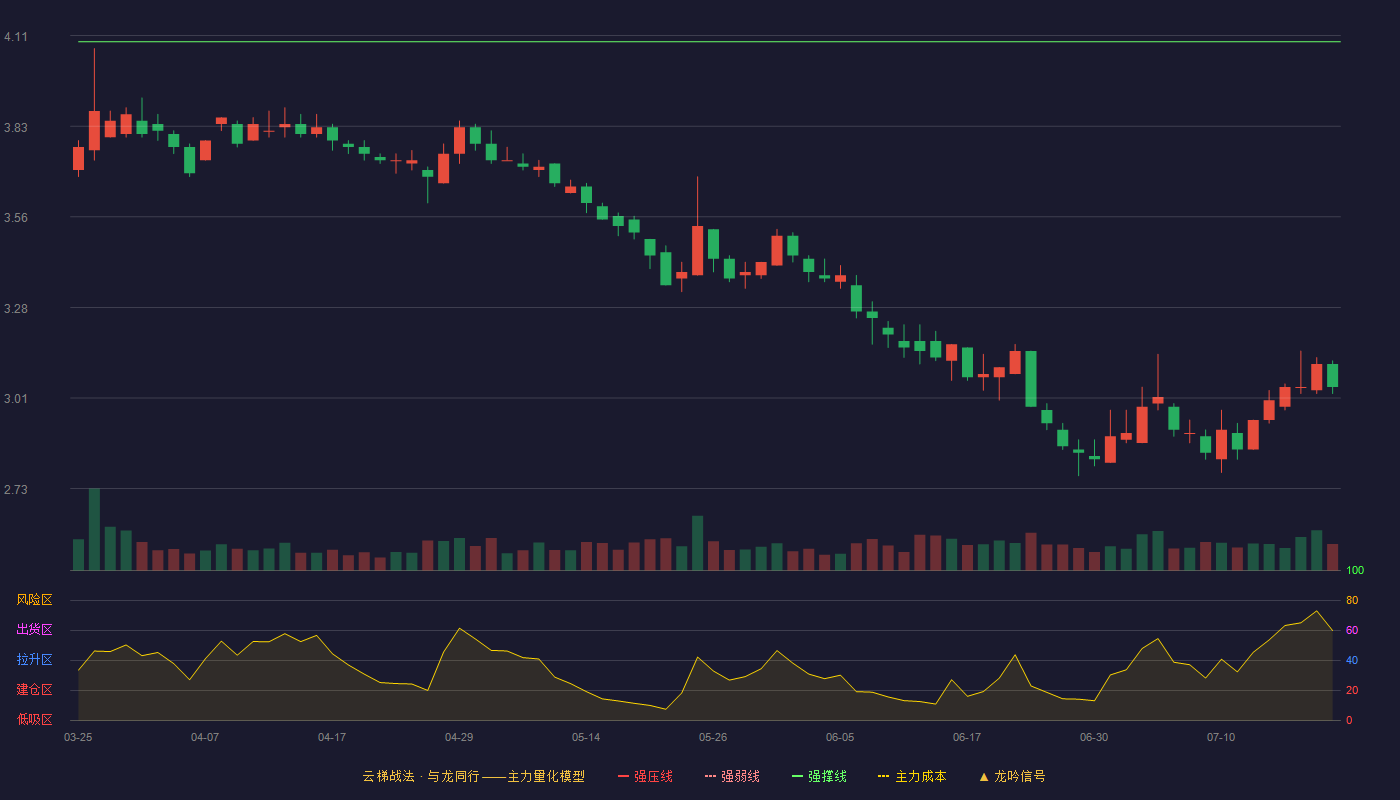
Task: Click the 3.01 price axis label
Action: (16, 399)
